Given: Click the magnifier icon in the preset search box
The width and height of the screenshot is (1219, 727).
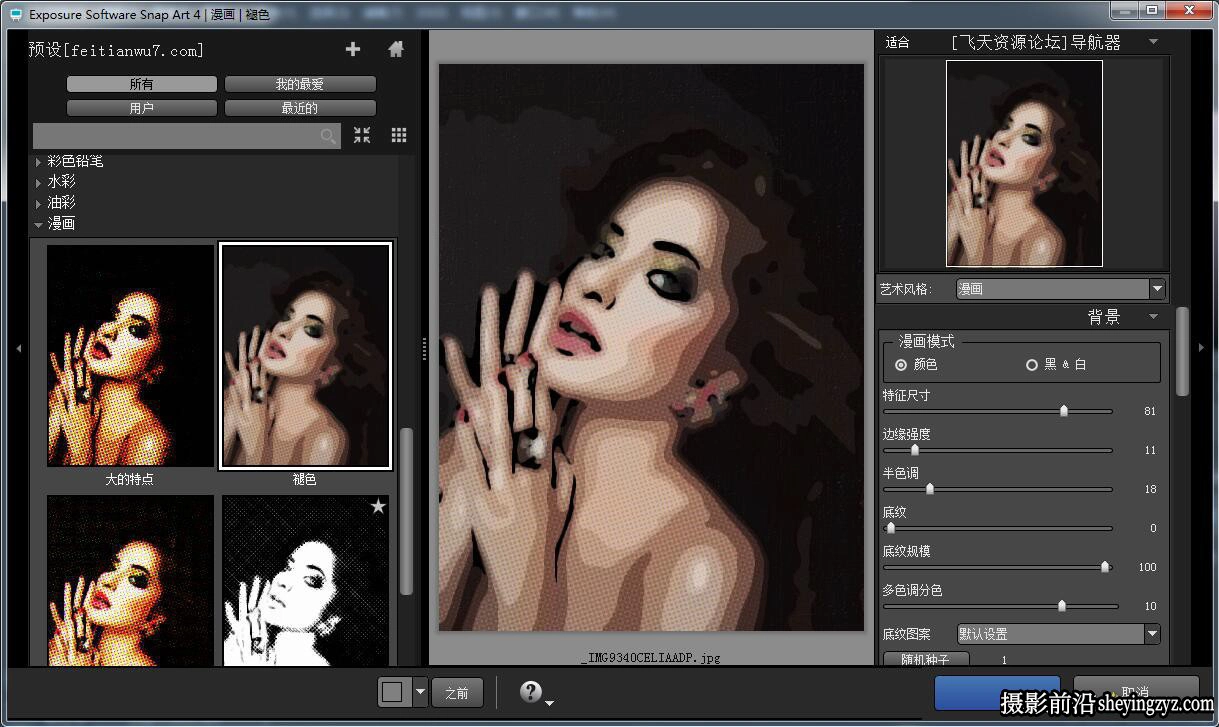Looking at the screenshot, I should 328,136.
